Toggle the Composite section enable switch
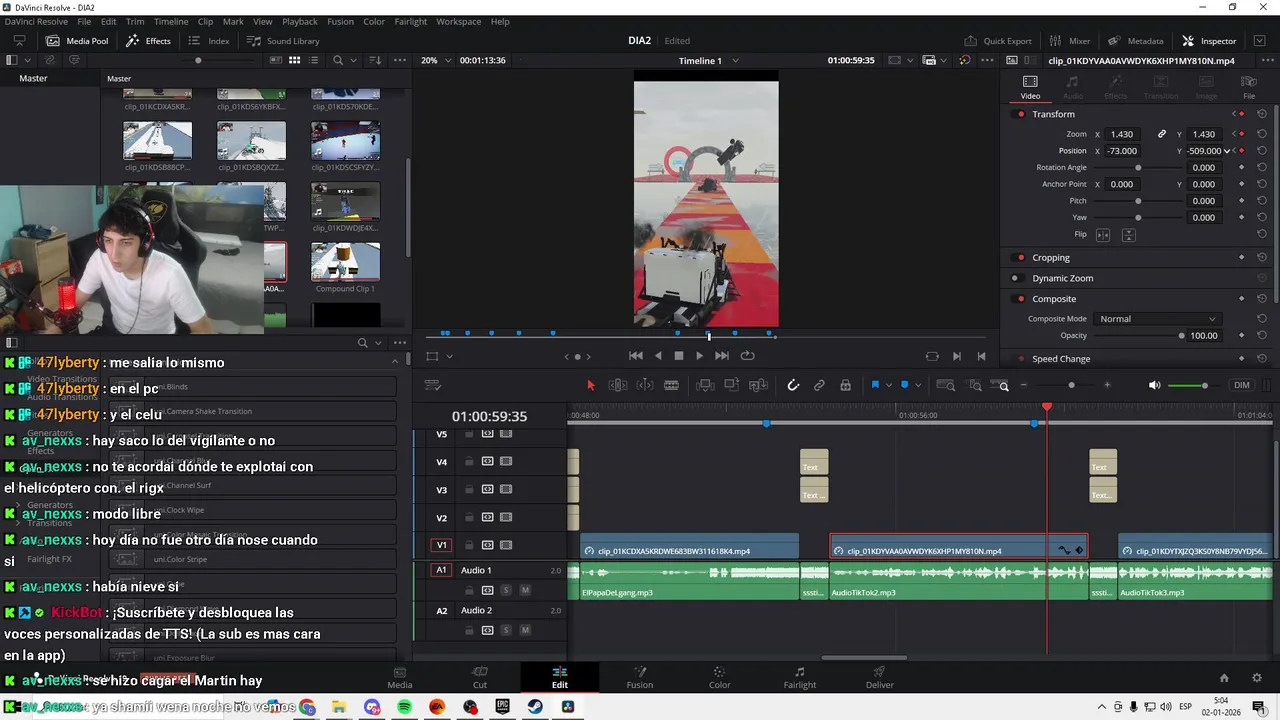1280x720 pixels. (x=1020, y=299)
